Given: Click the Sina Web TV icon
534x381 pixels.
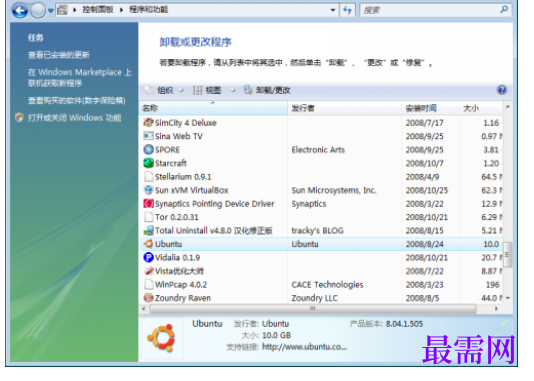Looking at the screenshot, I should [x=148, y=136].
